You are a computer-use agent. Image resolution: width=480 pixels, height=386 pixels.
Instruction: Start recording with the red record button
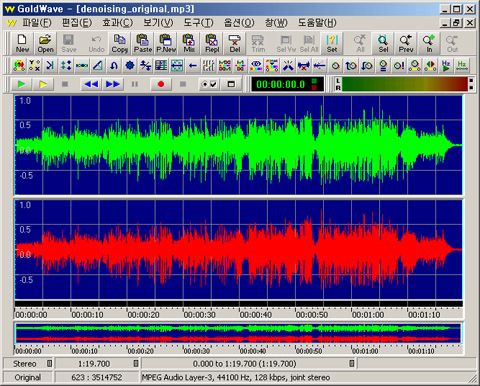(x=161, y=84)
